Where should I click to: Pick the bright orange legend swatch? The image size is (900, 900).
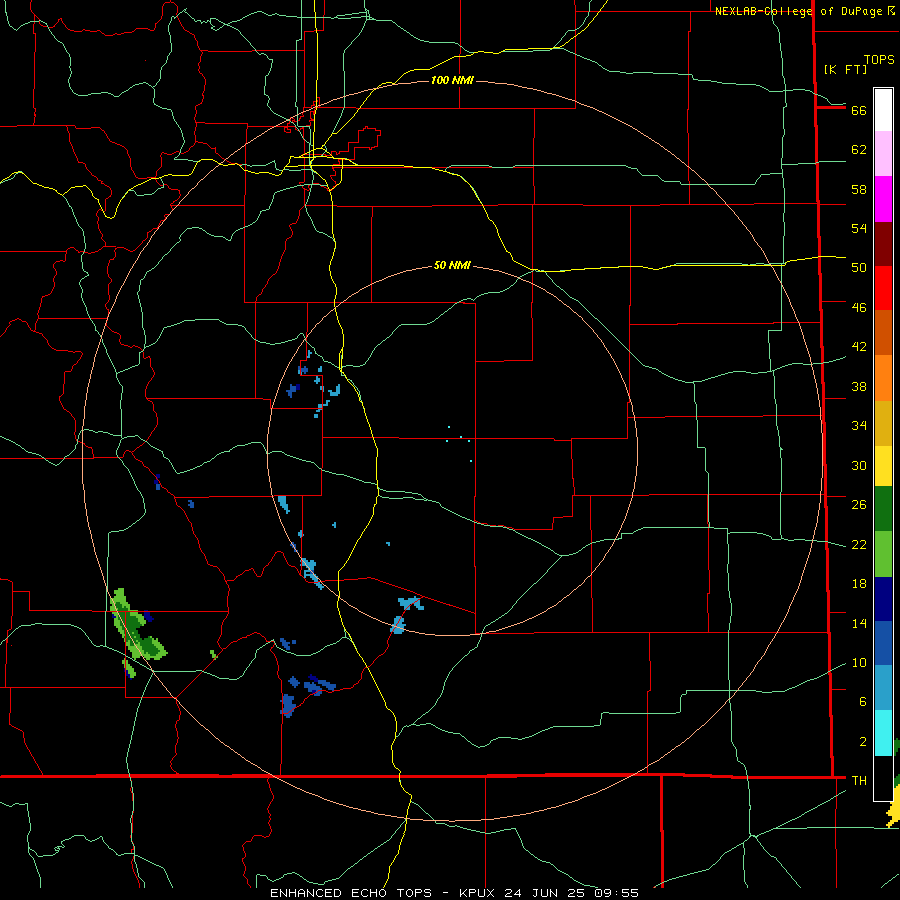pyautogui.click(x=883, y=378)
